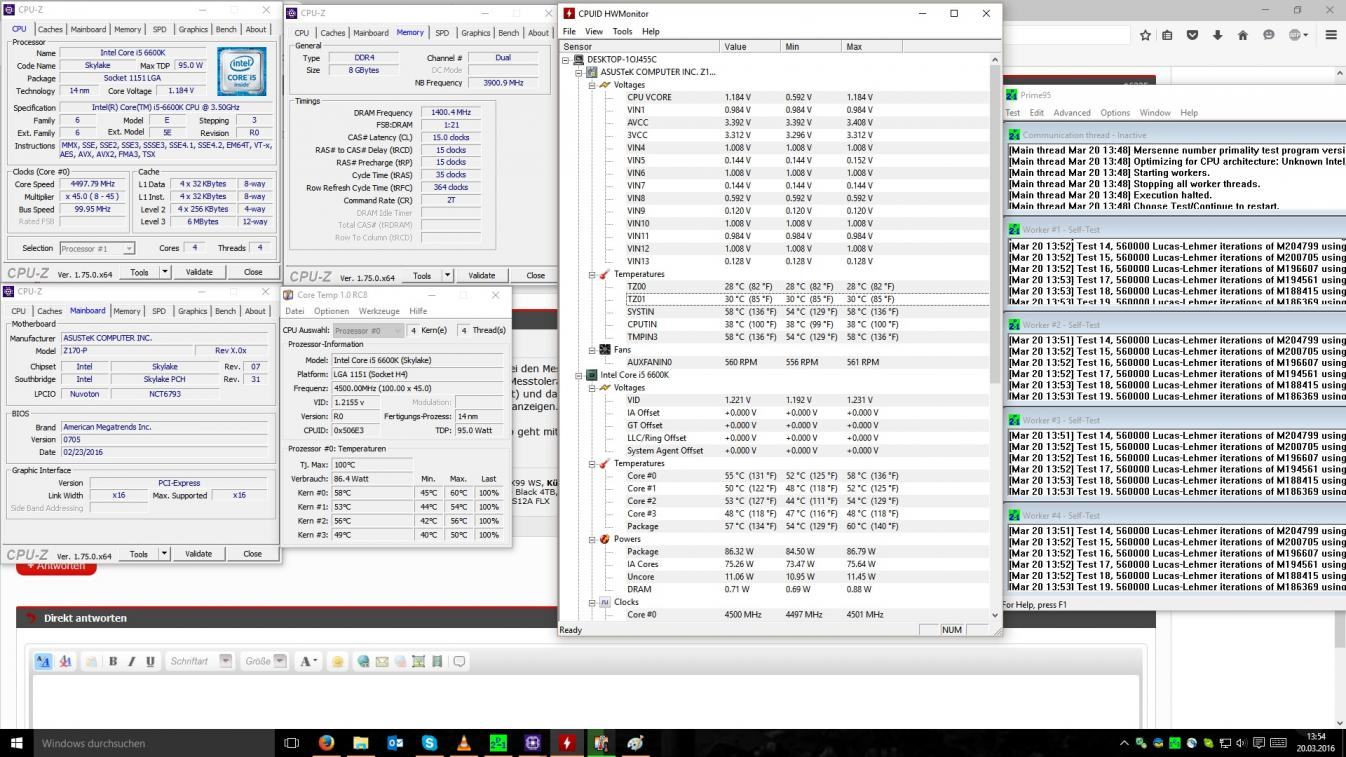The height and width of the screenshot is (757, 1346).
Task: Open Firefox downloads arrow icon
Action: coord(1217,35)
